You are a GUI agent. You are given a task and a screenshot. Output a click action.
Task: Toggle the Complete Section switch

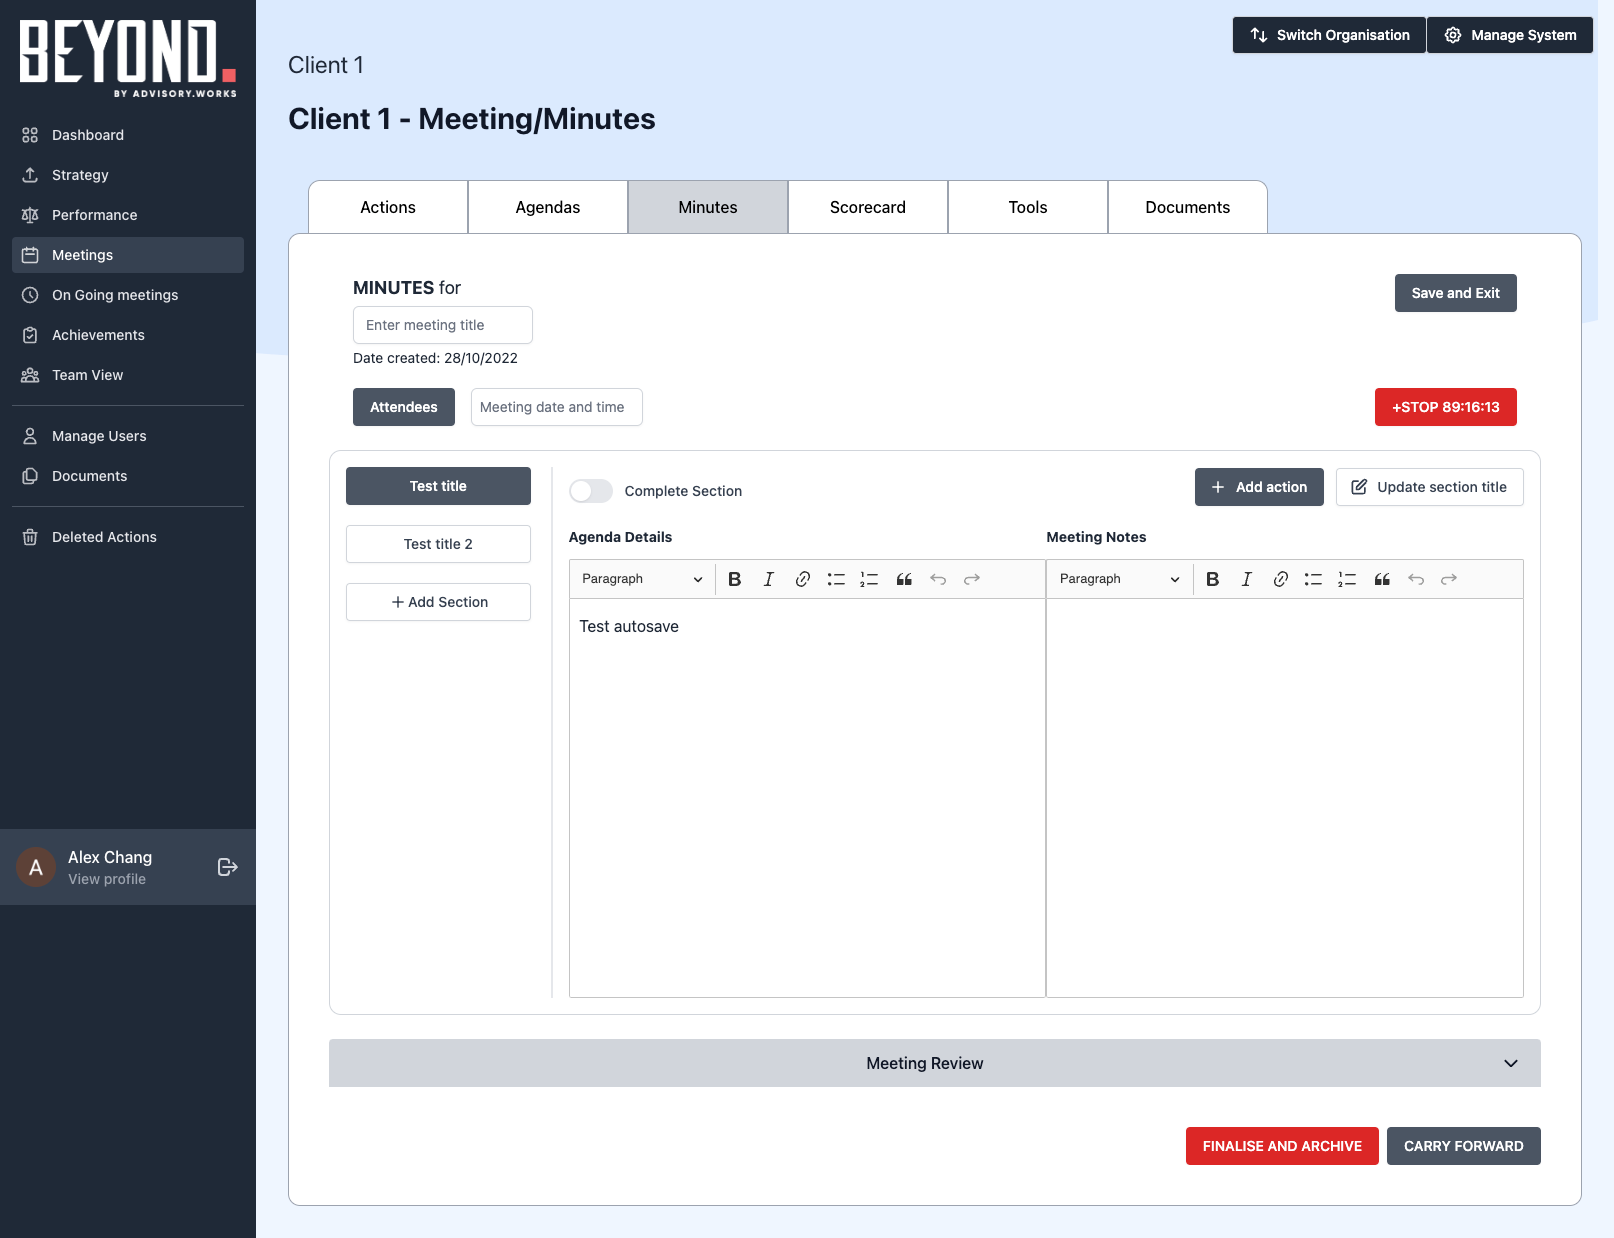tap(591, 491)
